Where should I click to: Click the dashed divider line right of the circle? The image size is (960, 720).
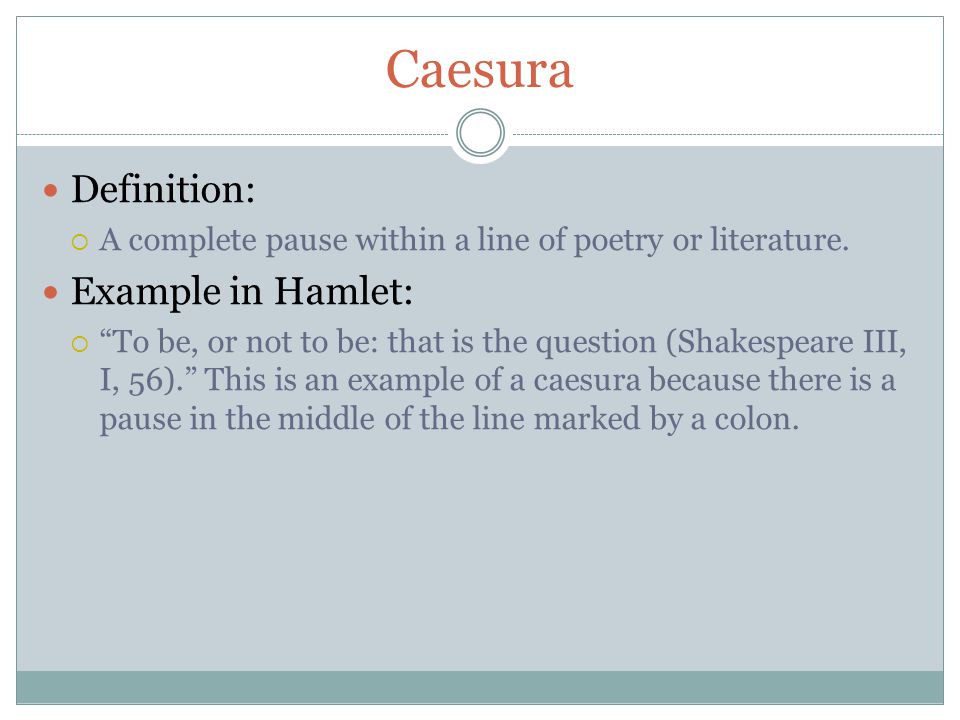point(728,134)
